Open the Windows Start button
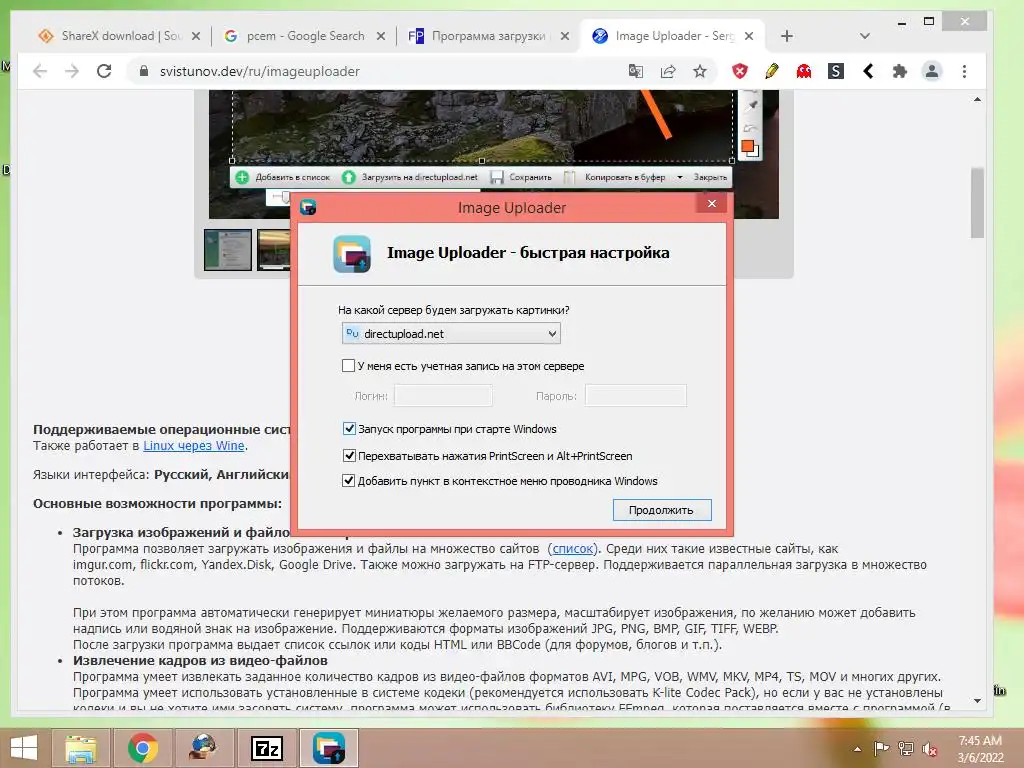 tap(24, 748)
